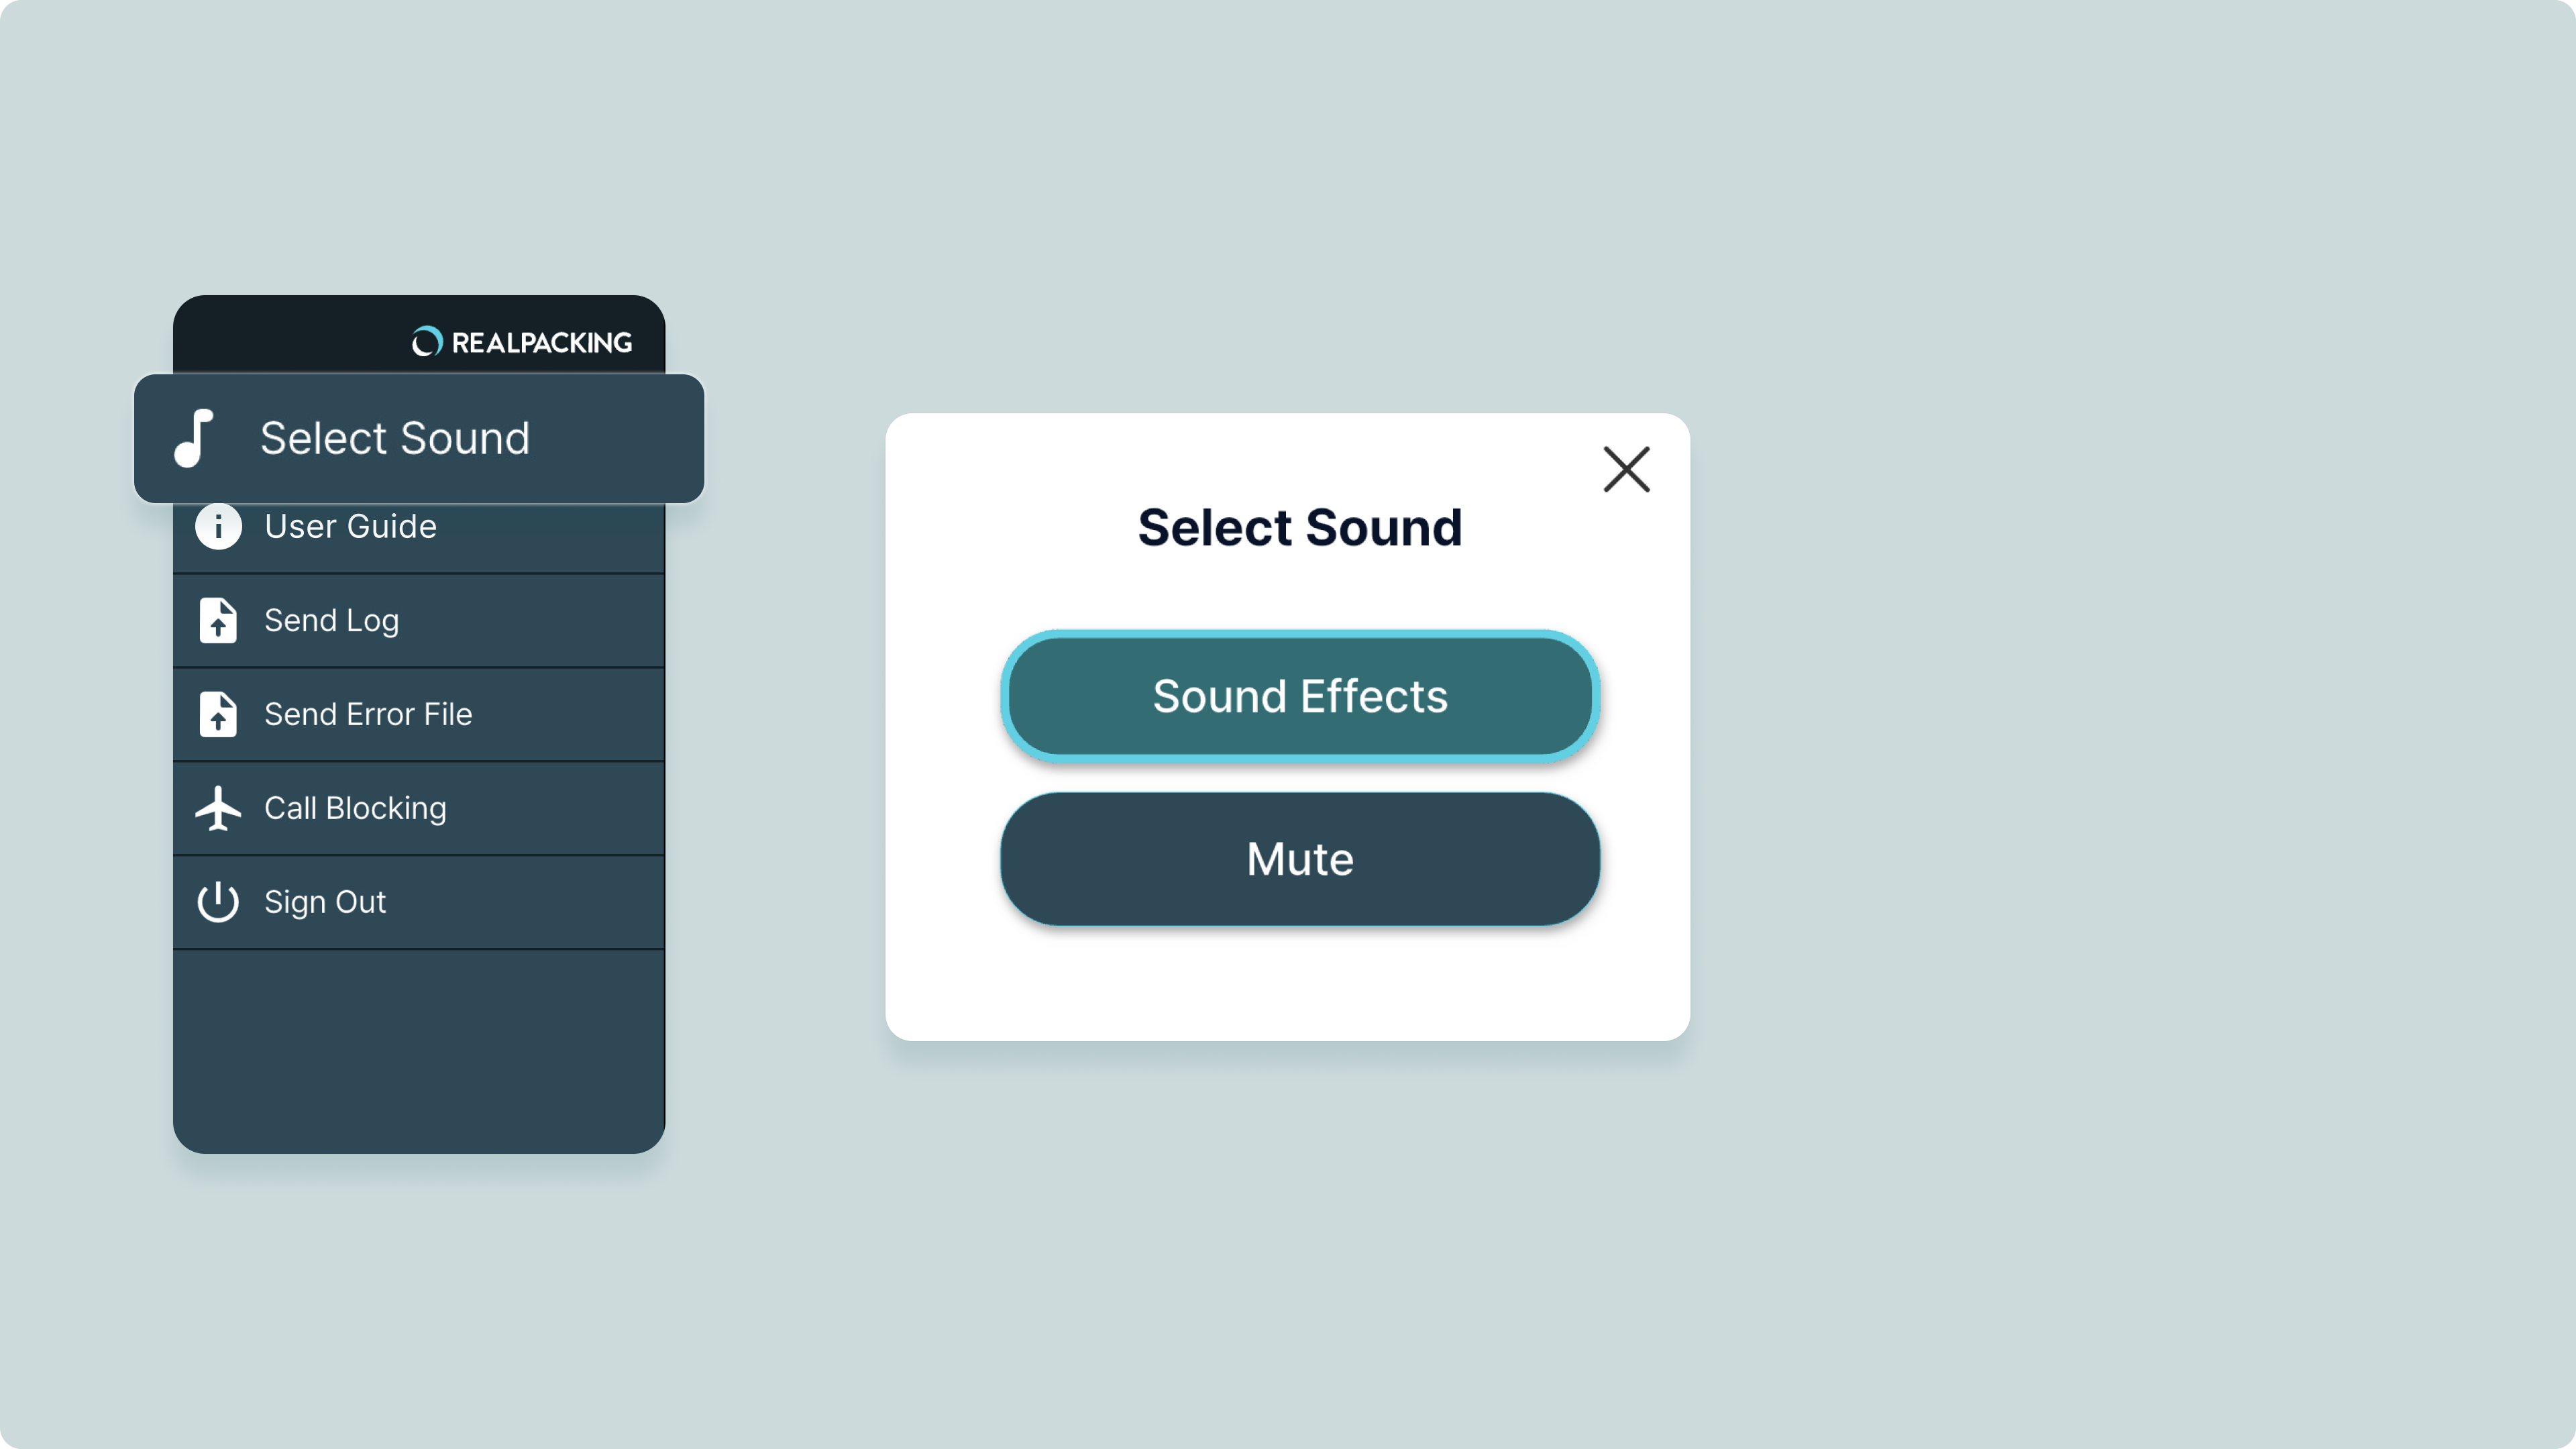Close the Select Sound dialog

pos(1626,469)
